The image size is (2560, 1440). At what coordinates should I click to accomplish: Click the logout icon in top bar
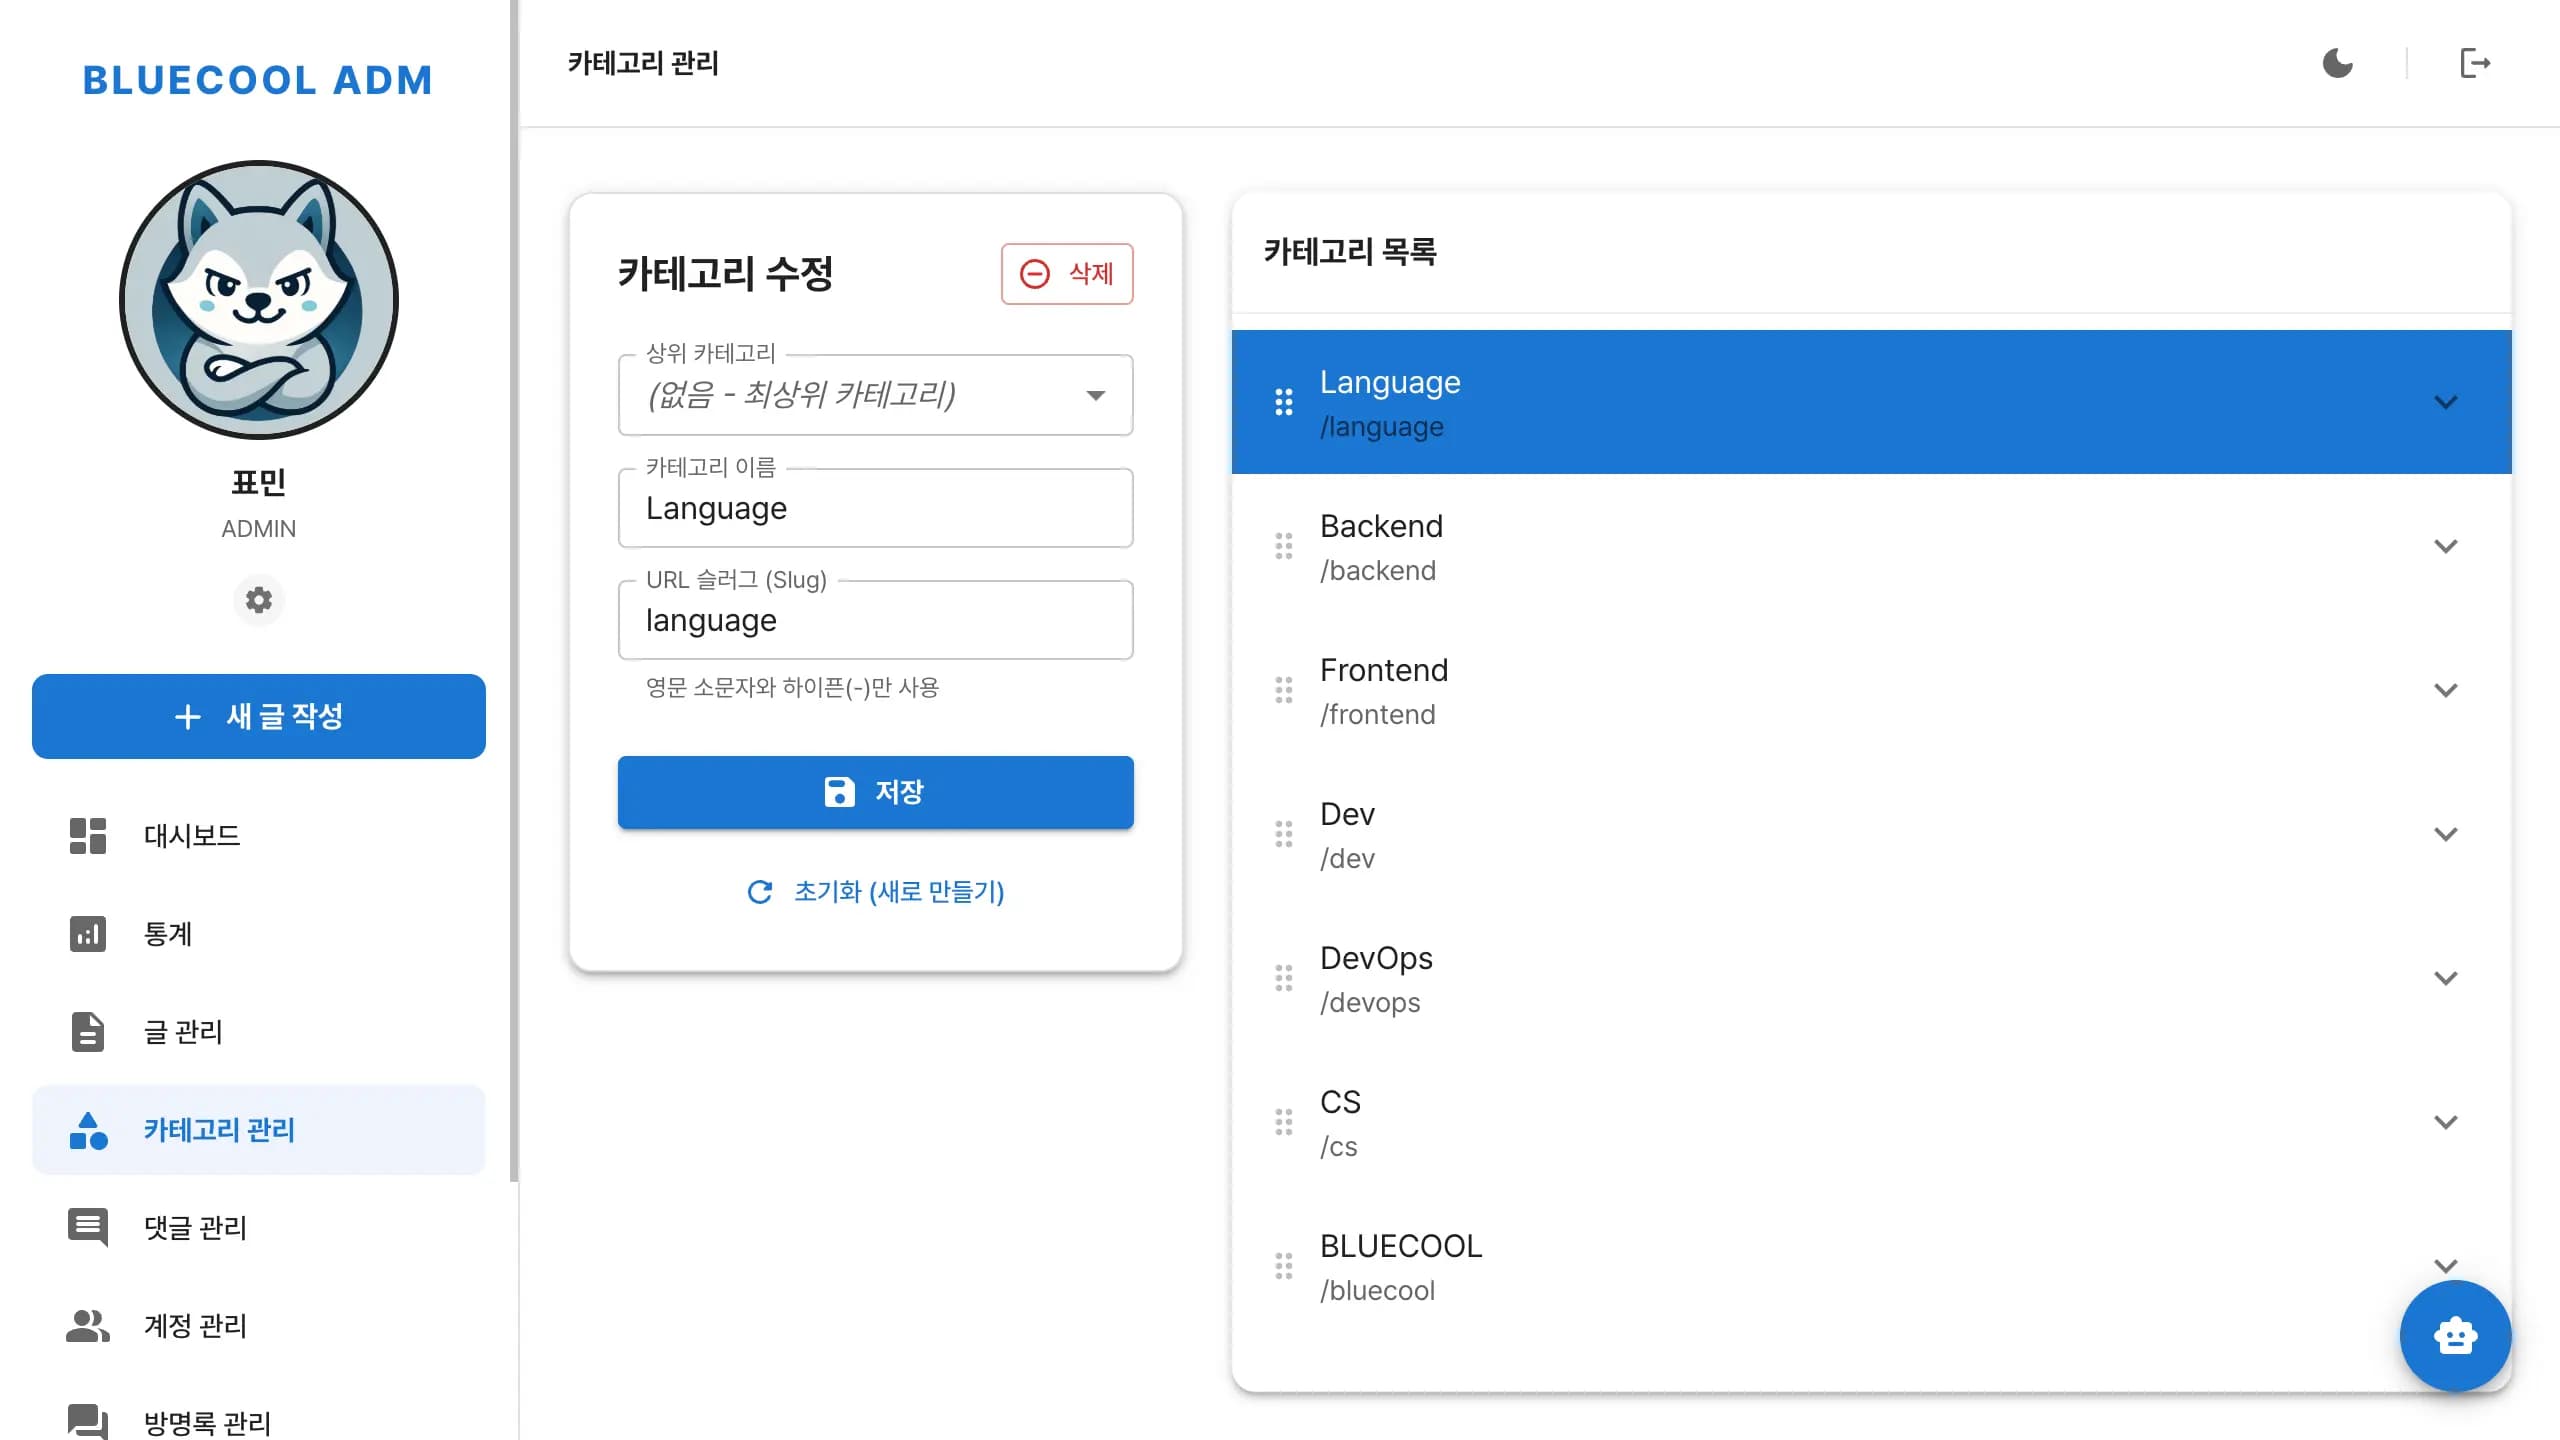pyautogui.click(x=2477, y=62)
